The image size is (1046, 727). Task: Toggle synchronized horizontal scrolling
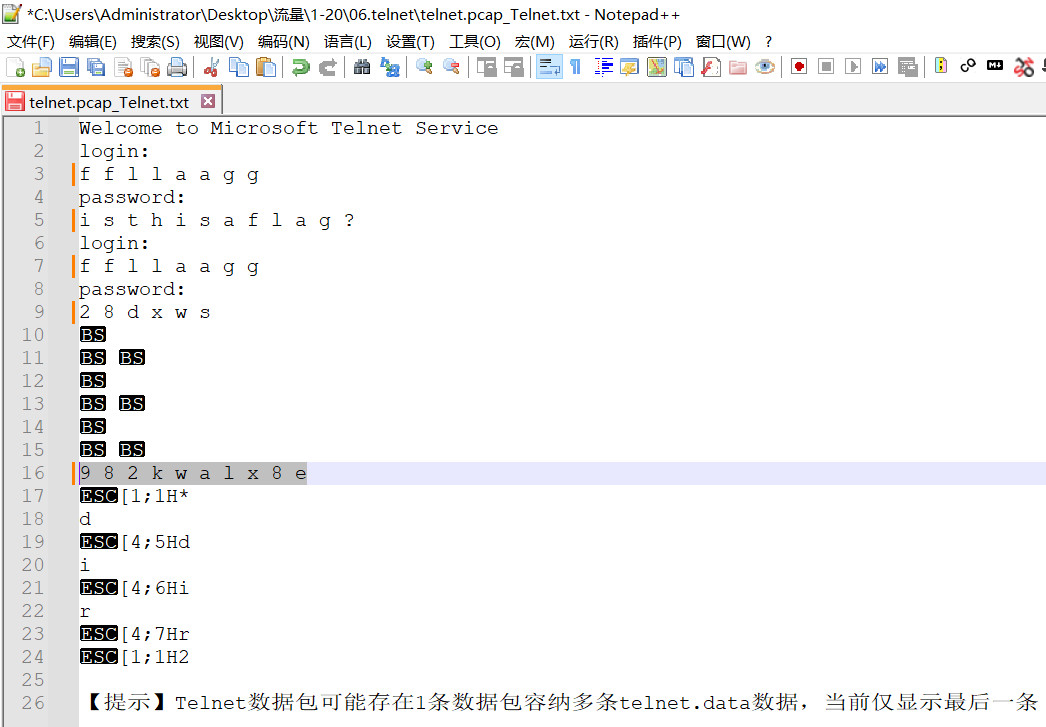(x=514, y=67)
